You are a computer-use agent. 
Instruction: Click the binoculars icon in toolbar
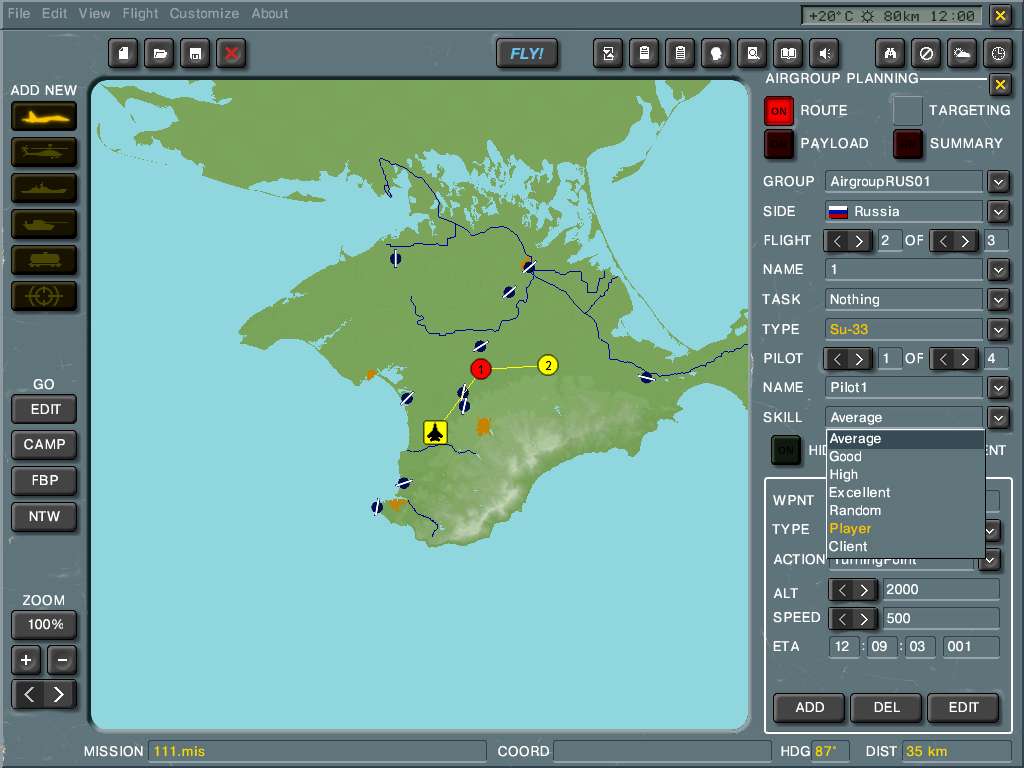[891, 54]
